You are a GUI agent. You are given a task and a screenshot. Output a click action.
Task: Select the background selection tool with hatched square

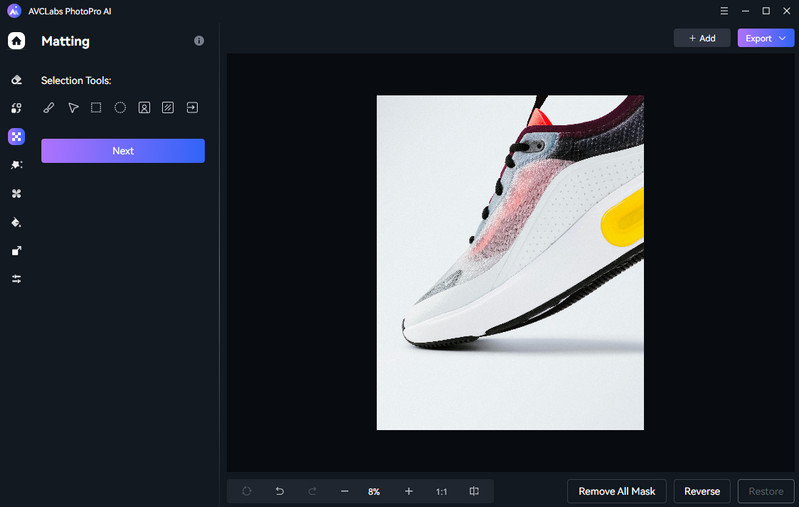point(168,108)
